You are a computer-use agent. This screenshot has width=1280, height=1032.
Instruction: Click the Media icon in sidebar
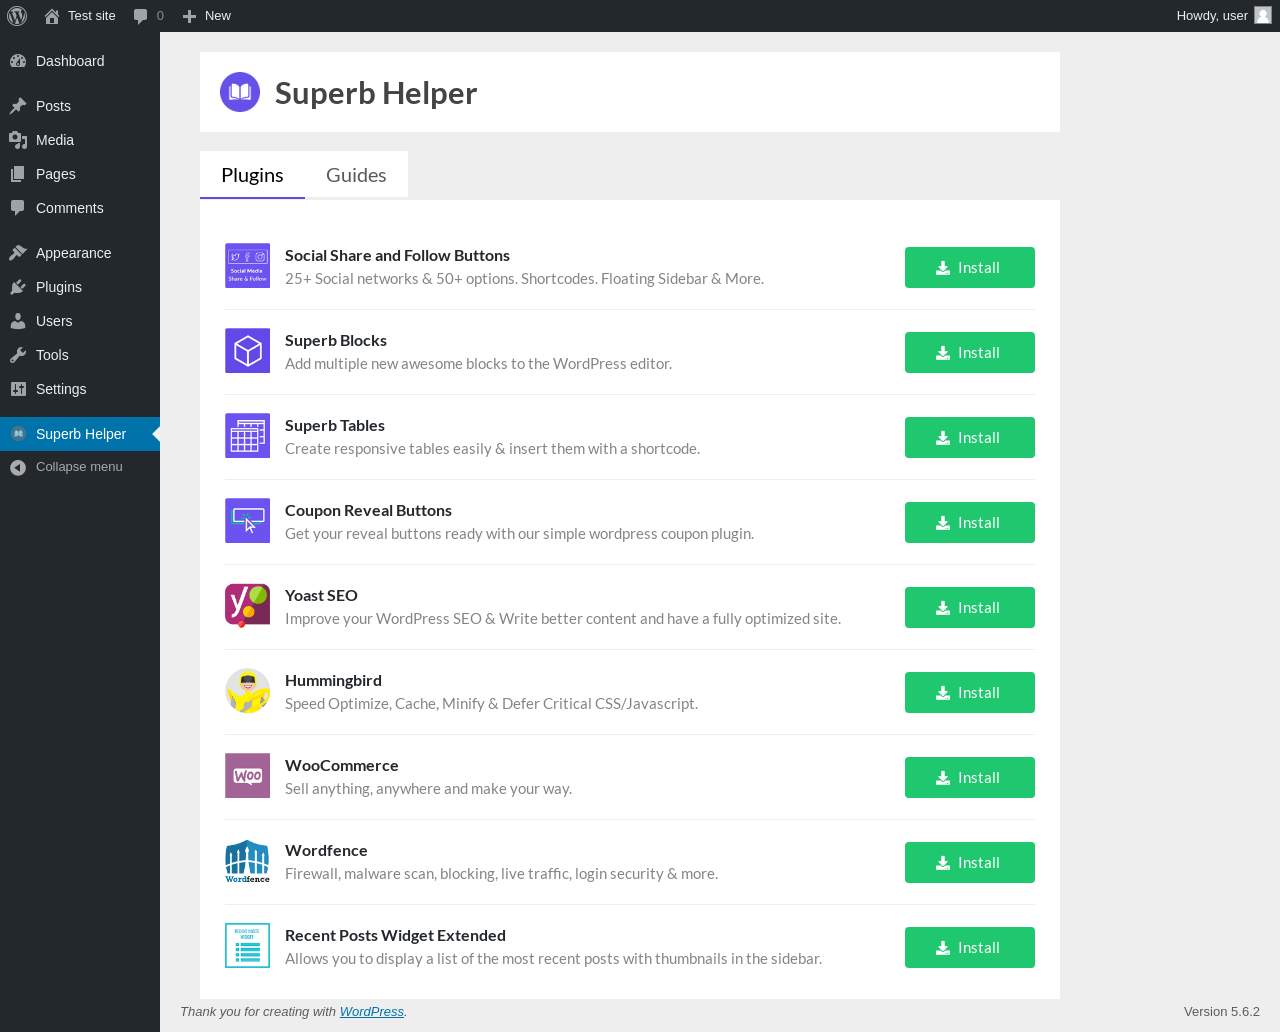[x=18, y=140]
